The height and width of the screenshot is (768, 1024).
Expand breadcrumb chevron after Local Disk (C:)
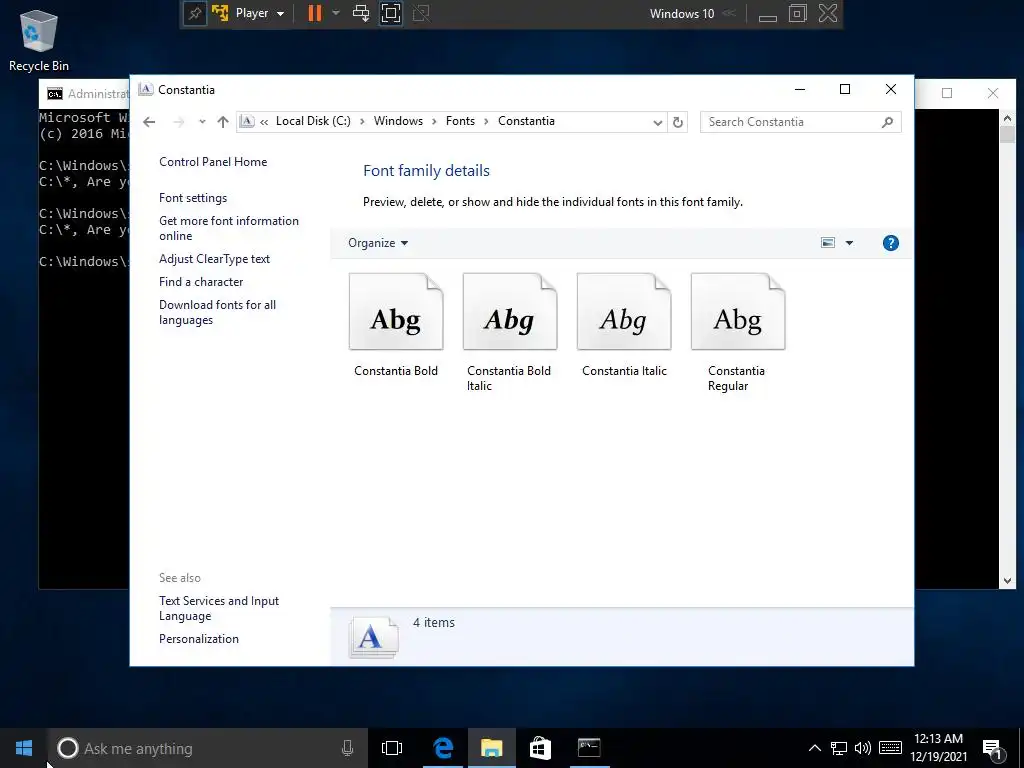click(362, 121)
